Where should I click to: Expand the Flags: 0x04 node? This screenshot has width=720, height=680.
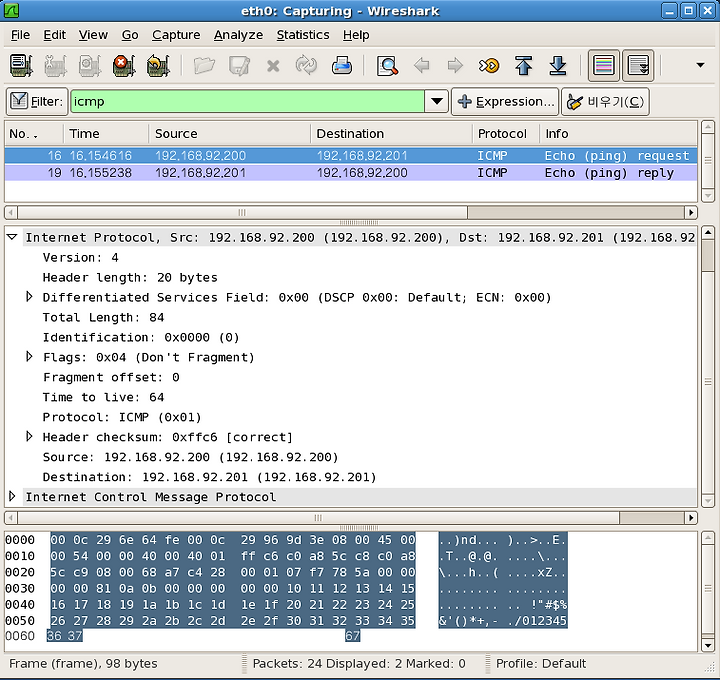[x=29, y=357]
